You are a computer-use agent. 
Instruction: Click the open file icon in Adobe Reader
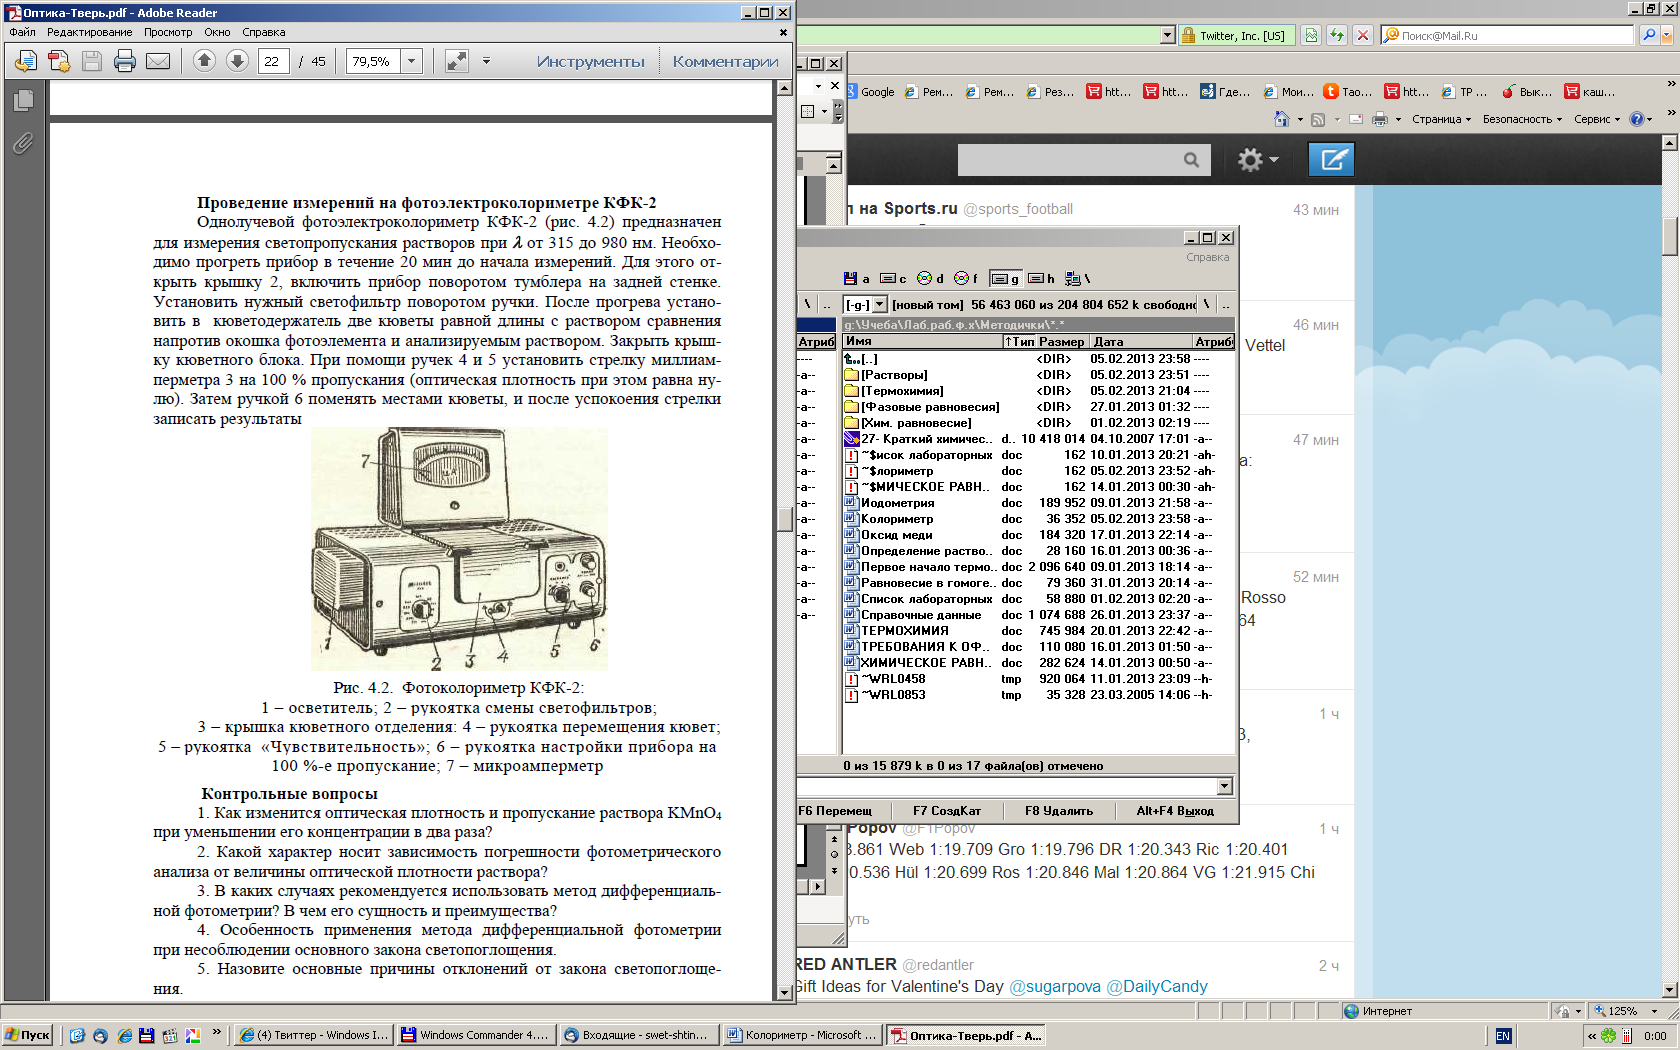[x=26, y=61]
